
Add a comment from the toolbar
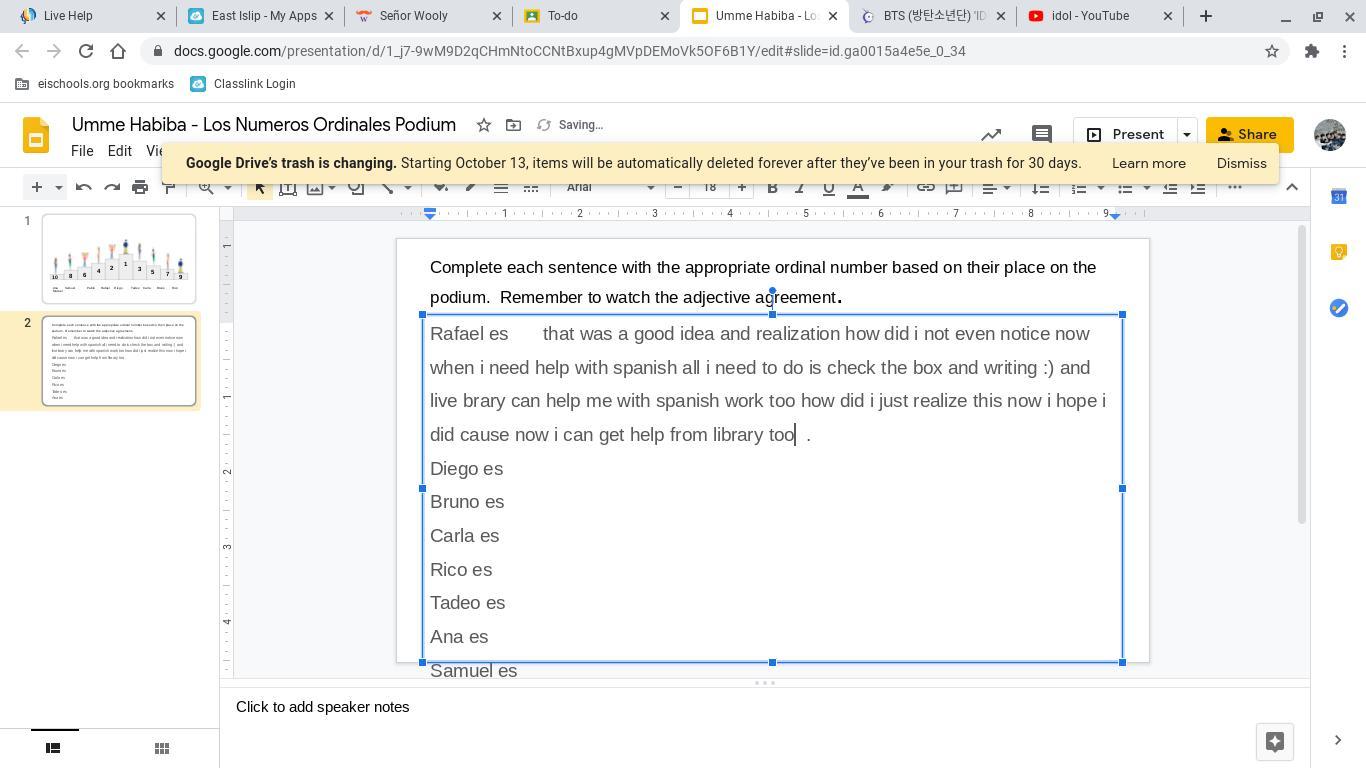pos(954,187)
